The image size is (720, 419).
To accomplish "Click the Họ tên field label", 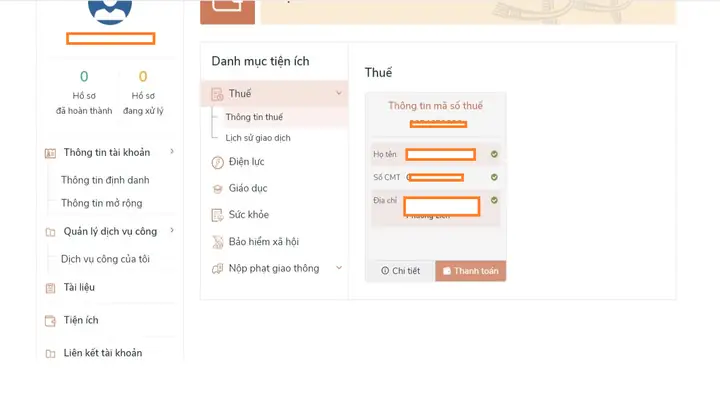I will (x=385, y=154).
